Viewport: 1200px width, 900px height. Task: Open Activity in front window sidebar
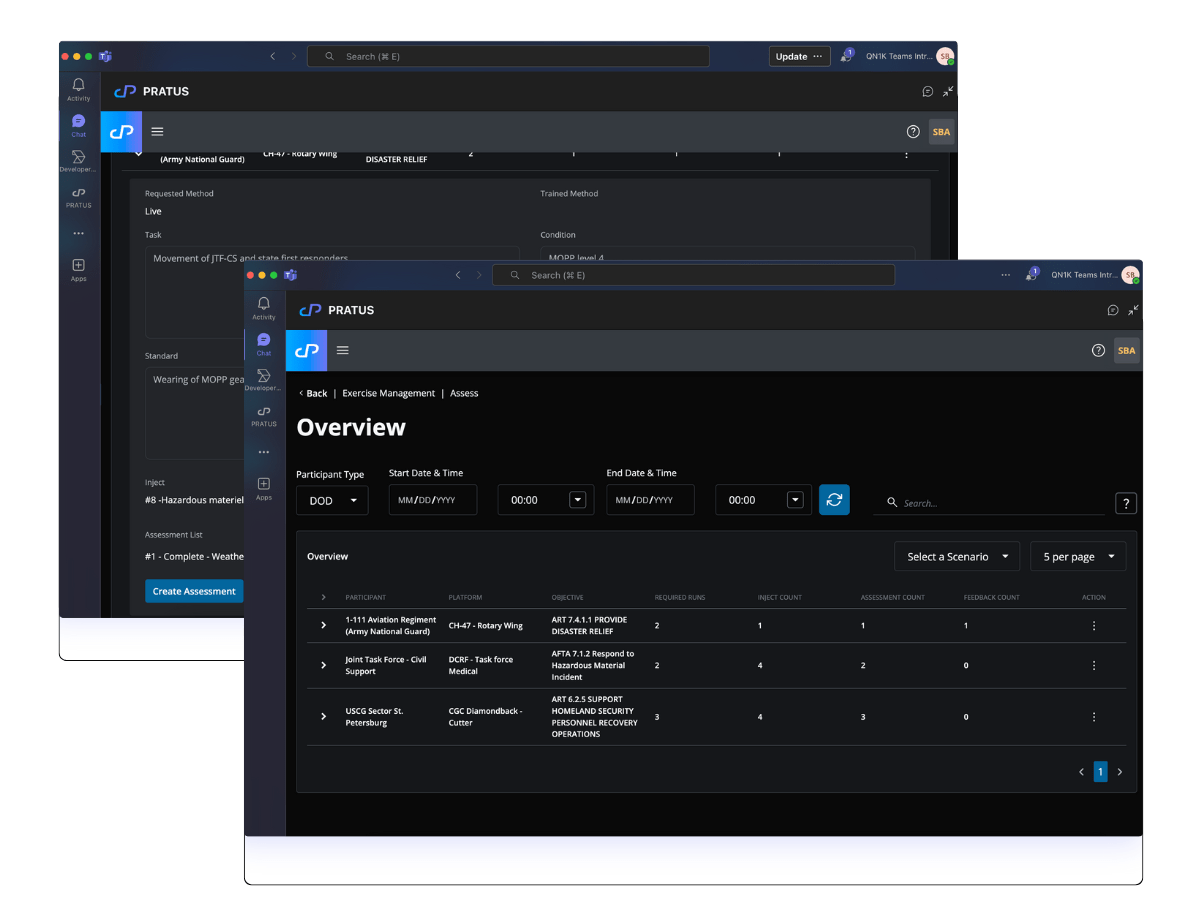click(x=264, y=308)
